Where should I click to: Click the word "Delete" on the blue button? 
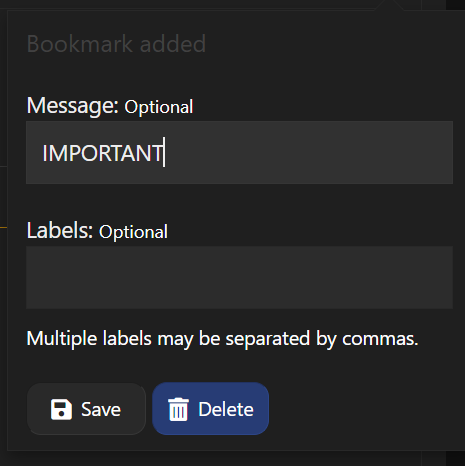point(226,409)
